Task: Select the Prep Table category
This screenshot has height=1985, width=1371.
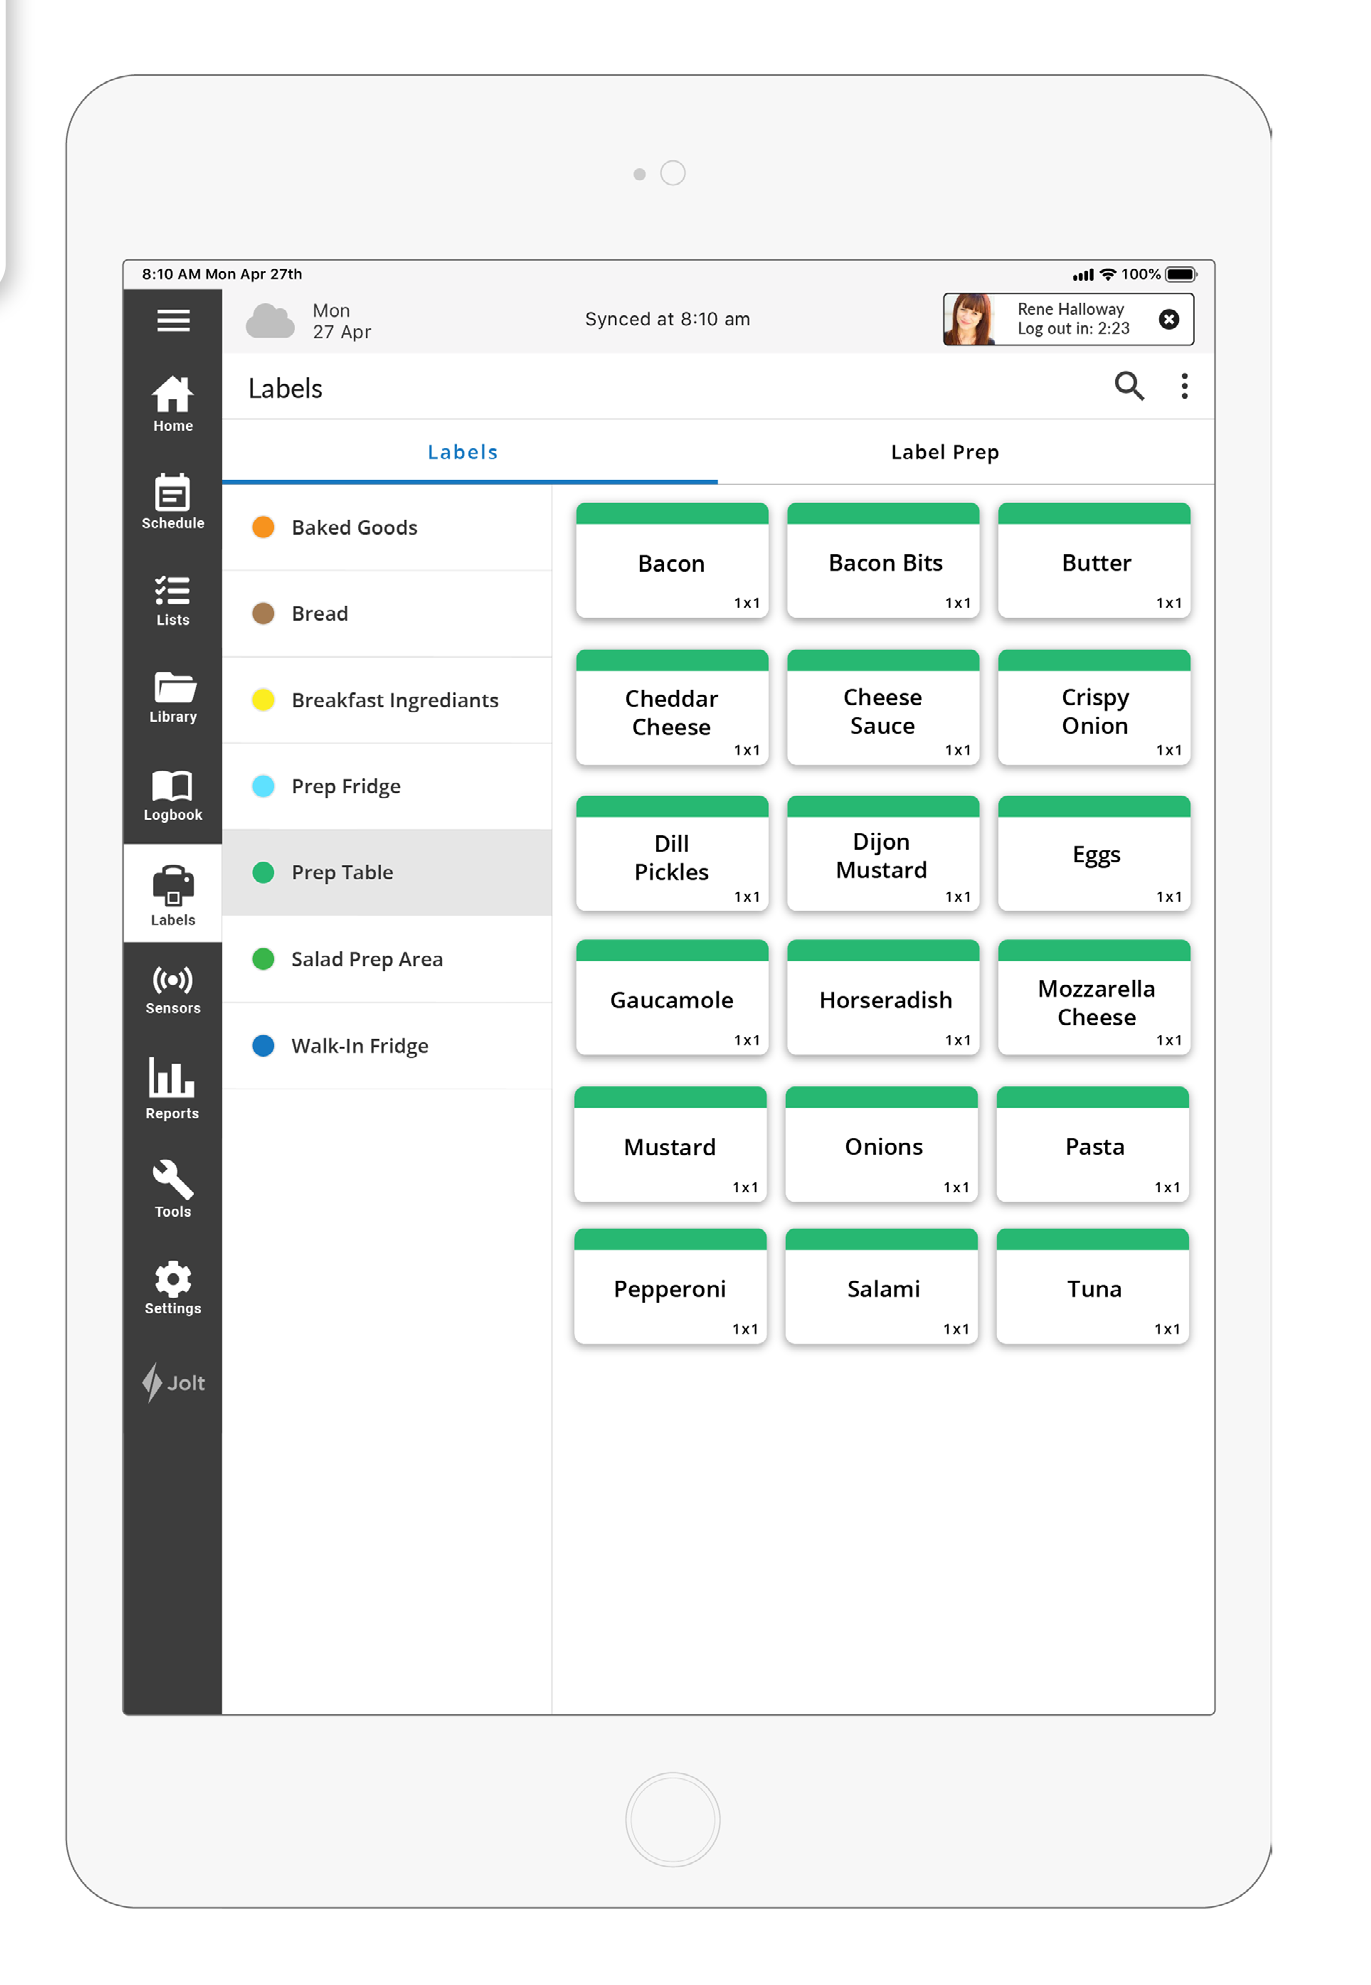Action: (387, 872)
